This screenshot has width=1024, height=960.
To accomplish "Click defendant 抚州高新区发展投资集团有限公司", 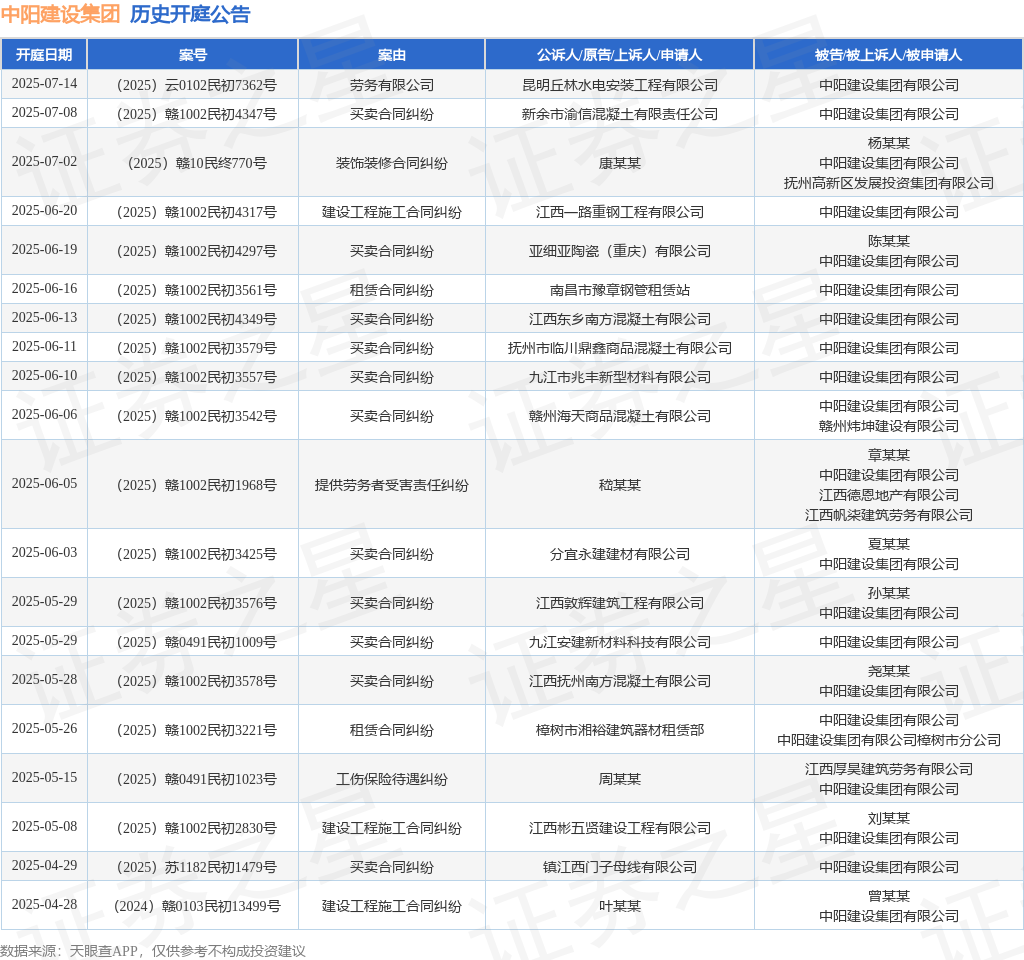I will point(889,184).
